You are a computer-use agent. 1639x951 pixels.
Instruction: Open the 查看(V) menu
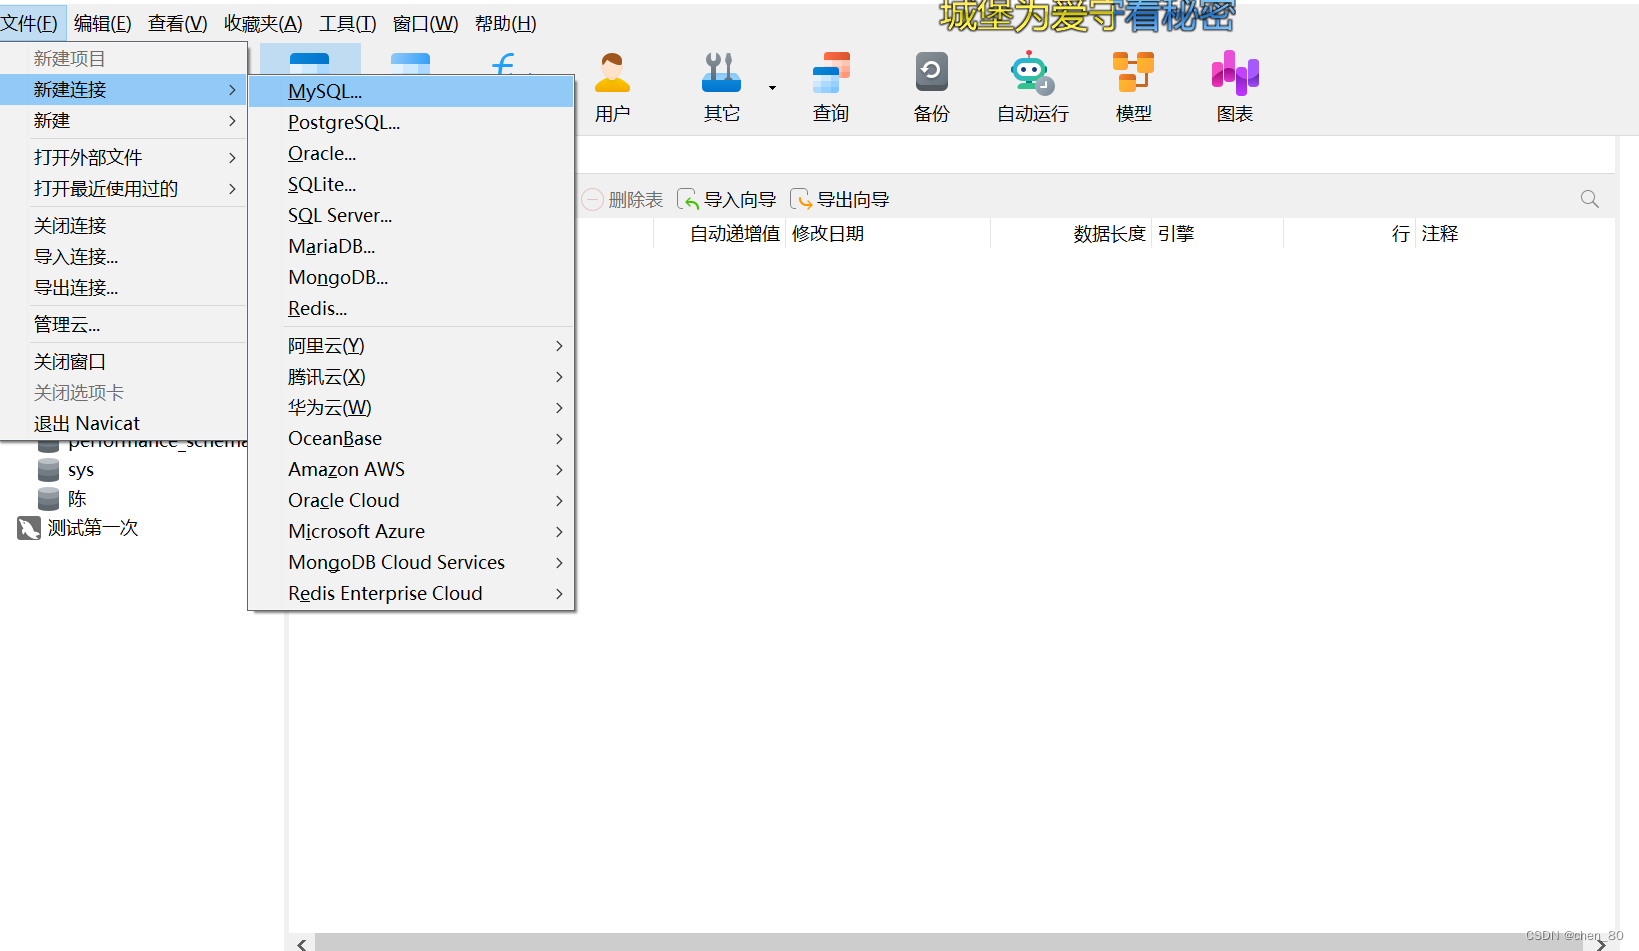click(178, 23)
